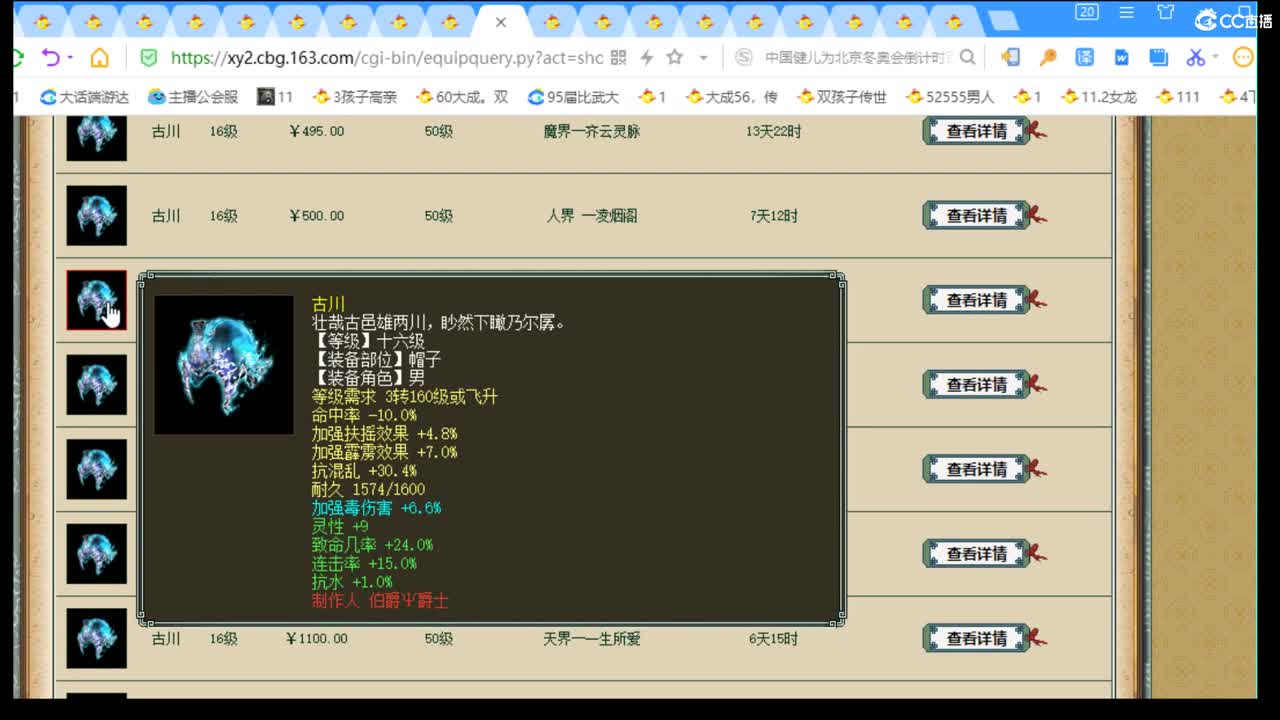The height and width of the screenshot is (720, 1280).
Task: Click the helmet thumbnail in ¥495.00 row
Action: pos(96,137)
